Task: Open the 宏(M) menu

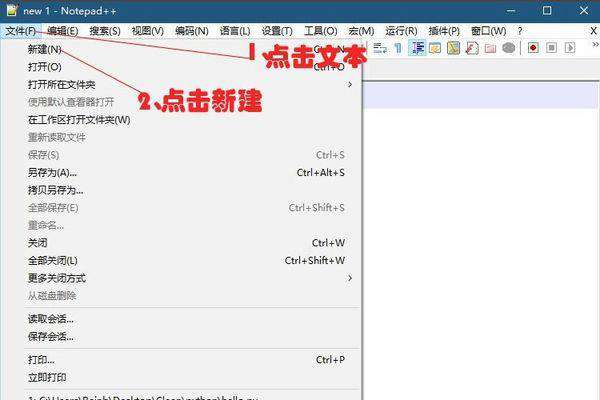Action: (x=361, y=31)
